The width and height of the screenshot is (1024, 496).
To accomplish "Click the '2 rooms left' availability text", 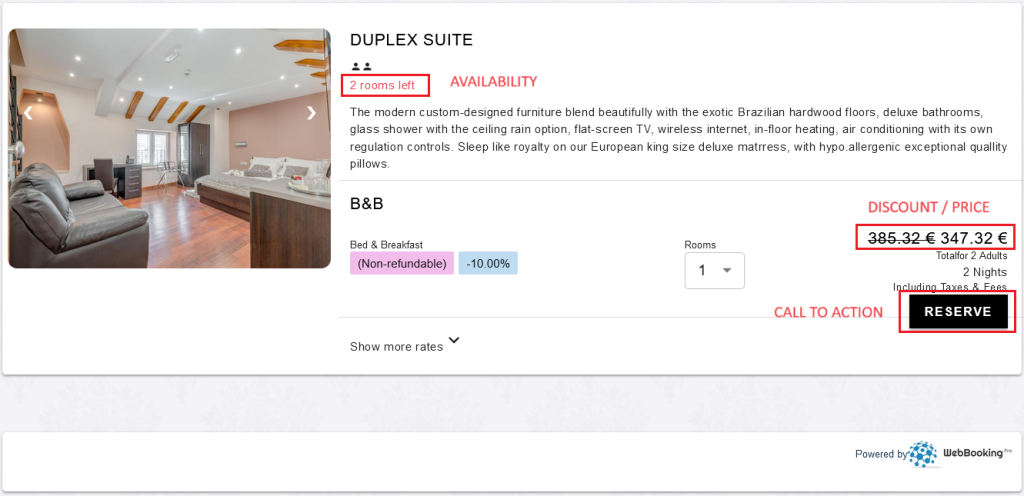I will pyautogui.click(x=382, y=85).
